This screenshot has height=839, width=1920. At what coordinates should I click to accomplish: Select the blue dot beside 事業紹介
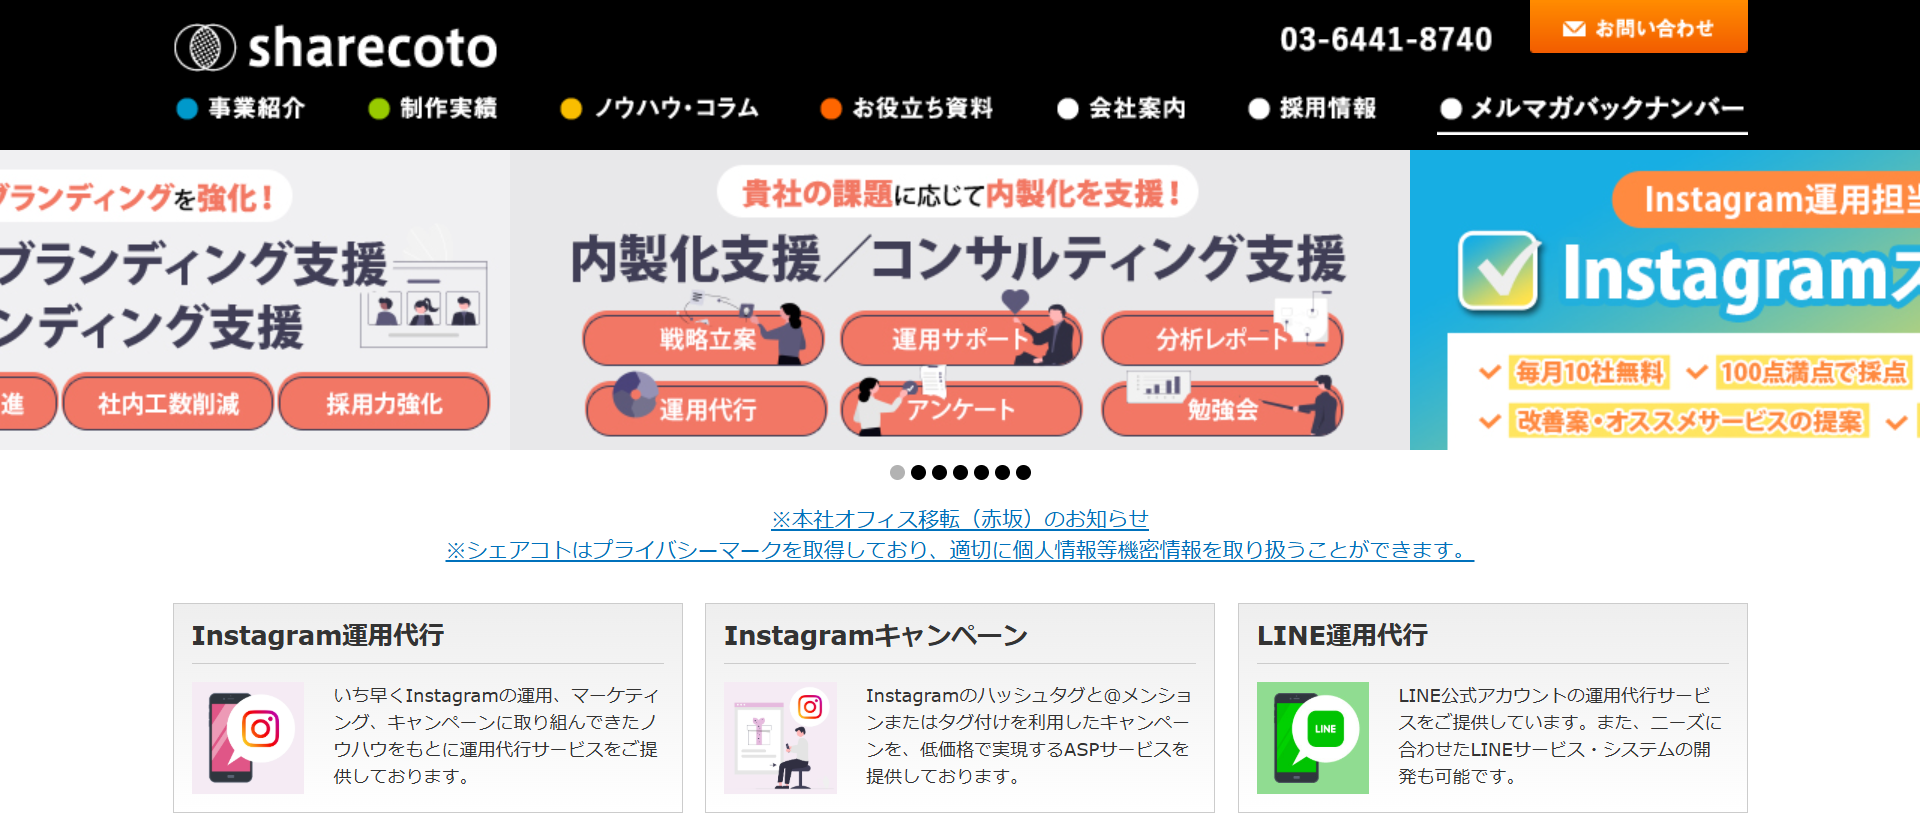click(187, 109)
